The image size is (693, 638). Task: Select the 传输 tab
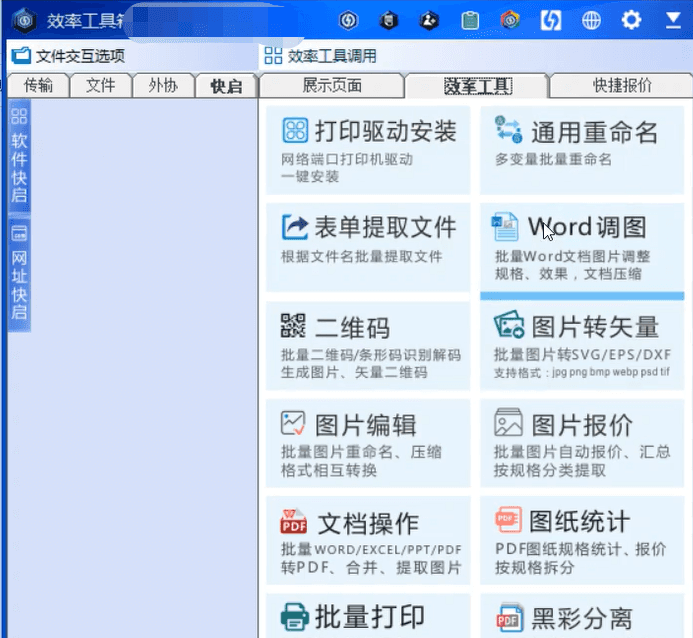[39, 86]
